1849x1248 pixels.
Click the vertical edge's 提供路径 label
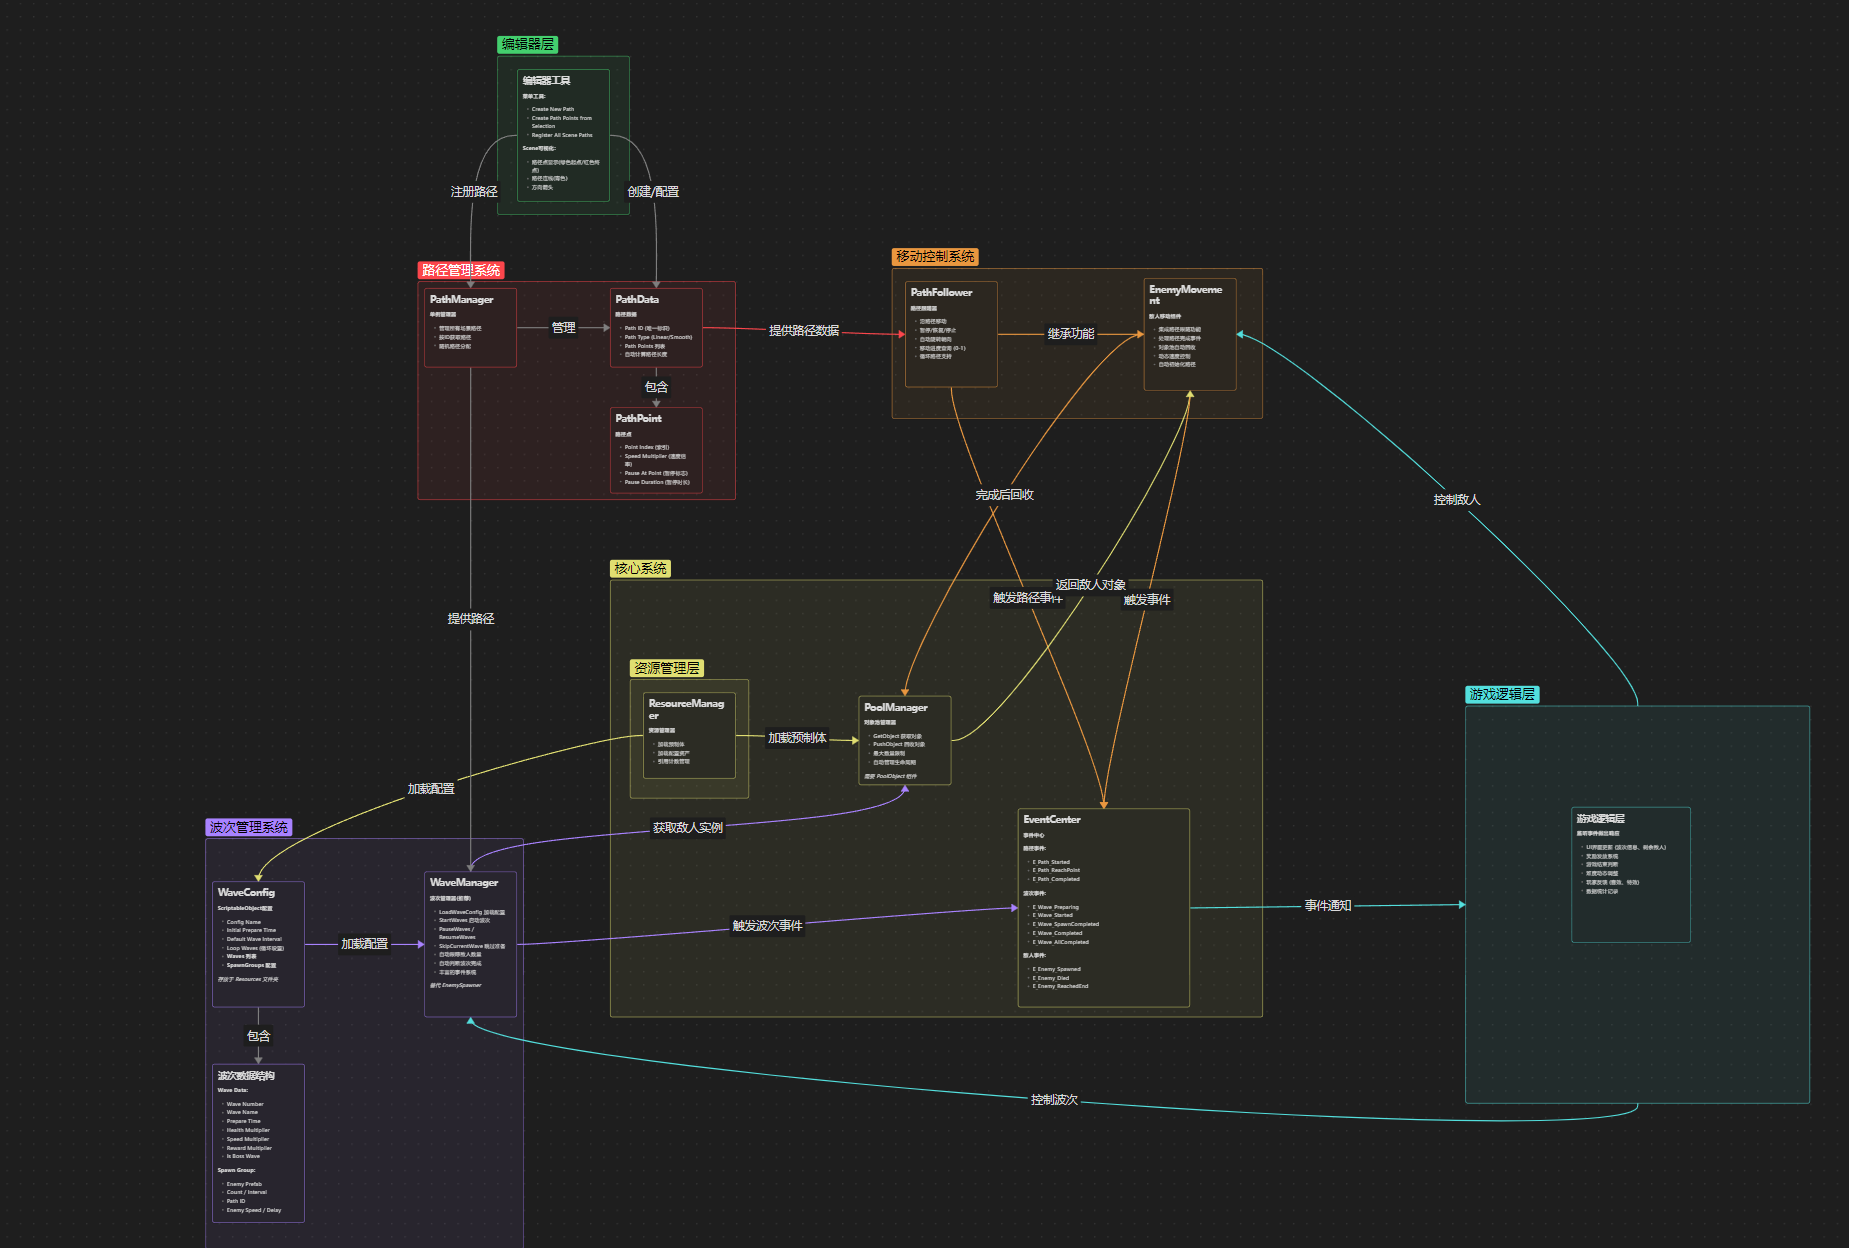pyautogui.click(x=471, y=618)
